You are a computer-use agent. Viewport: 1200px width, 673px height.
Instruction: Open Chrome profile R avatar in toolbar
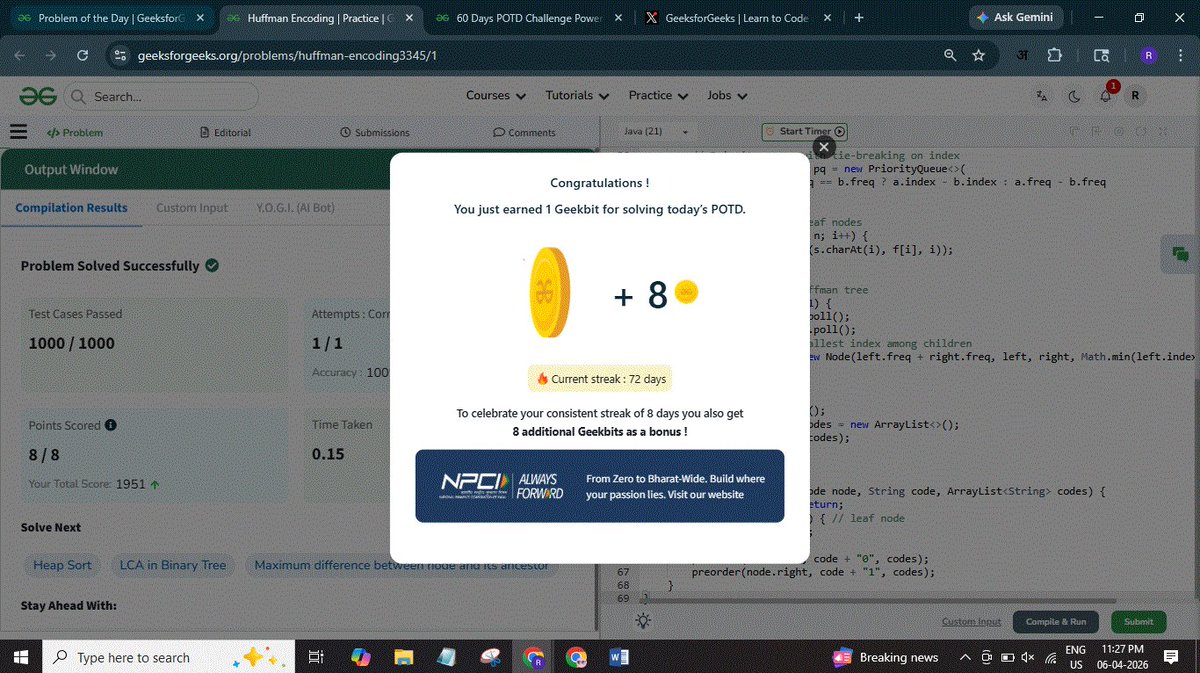coord(1149,55)
